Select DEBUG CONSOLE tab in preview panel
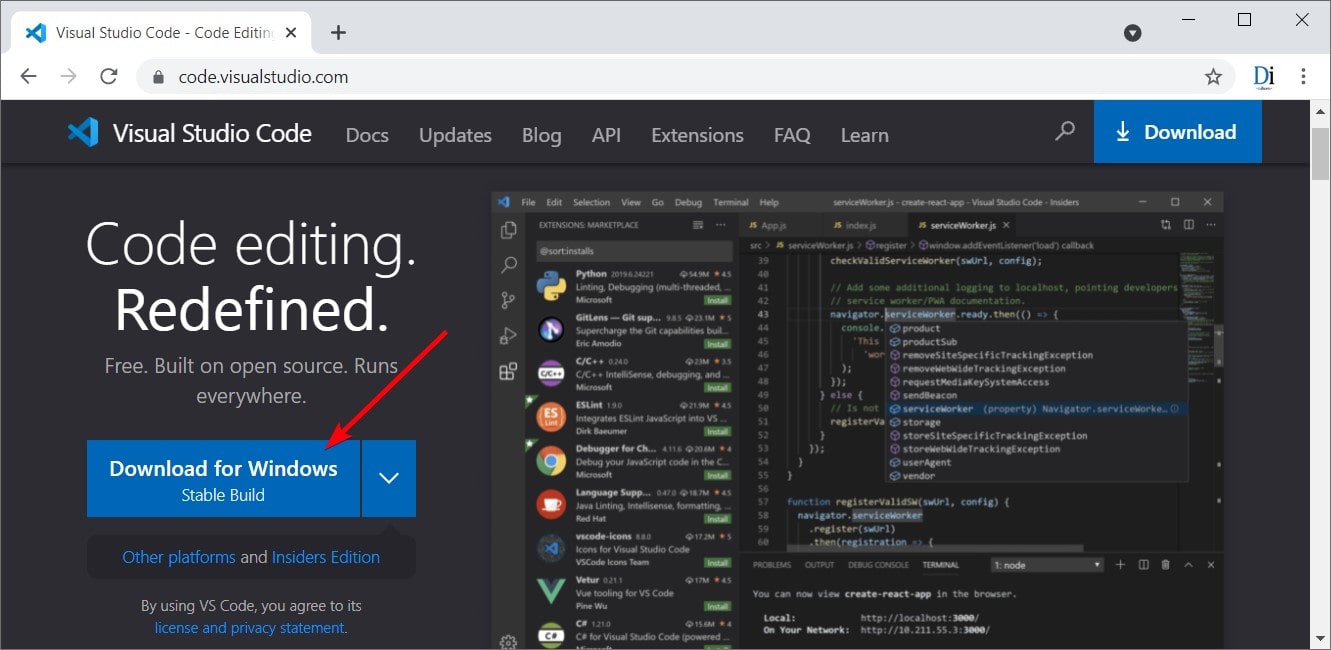 [x=878, y=565]
